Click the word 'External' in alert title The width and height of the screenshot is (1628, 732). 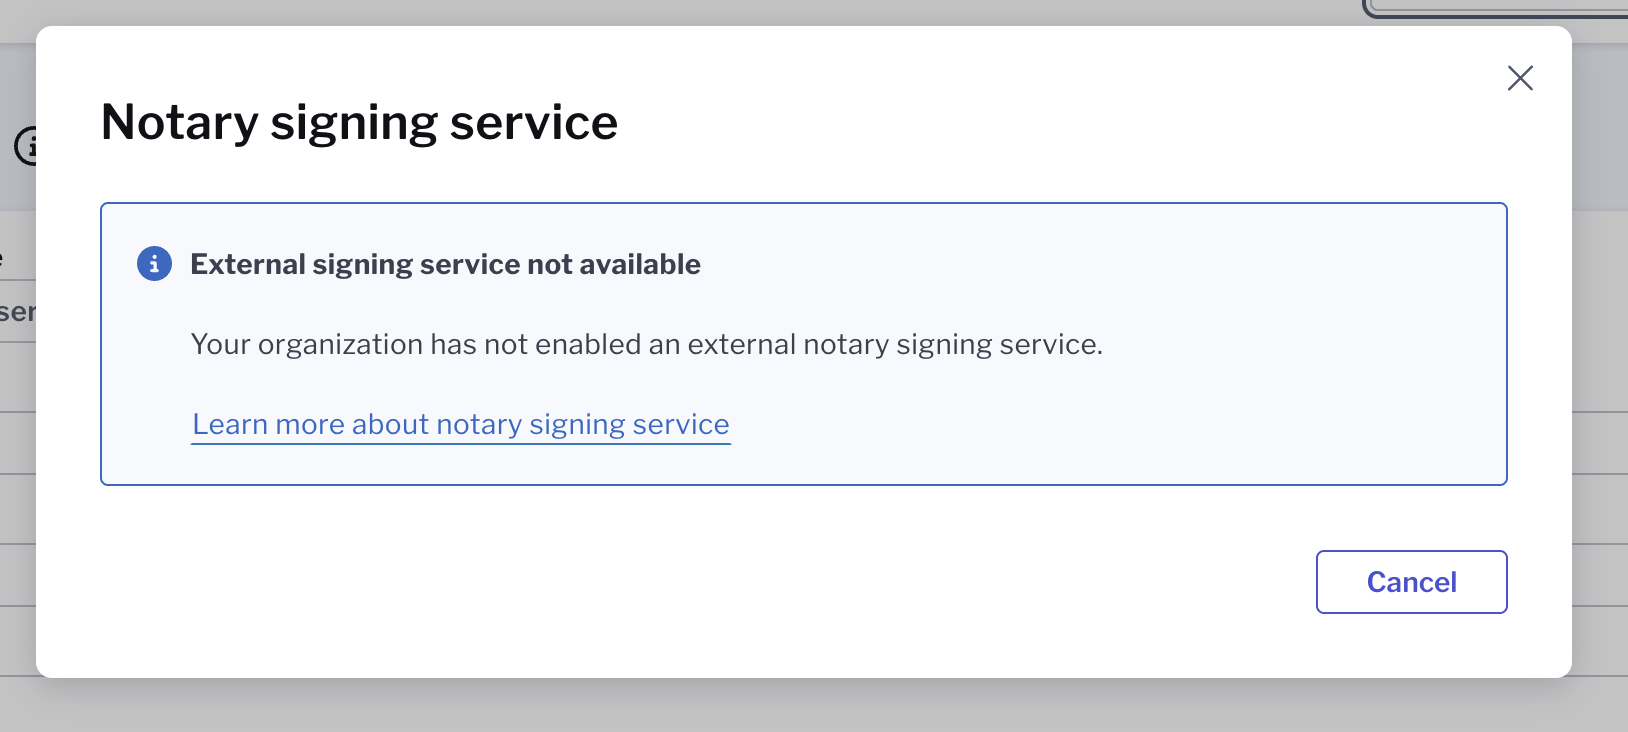tap(248, 264)
